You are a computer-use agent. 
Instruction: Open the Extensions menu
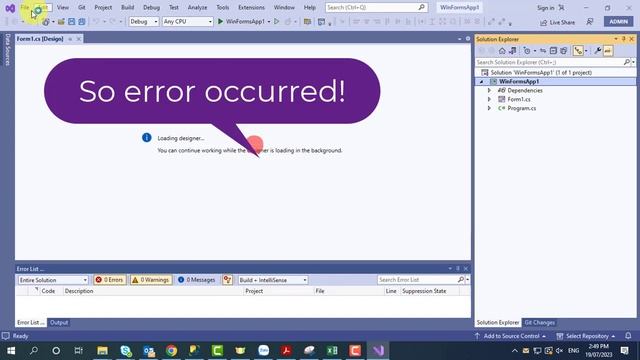coord(251,7)
